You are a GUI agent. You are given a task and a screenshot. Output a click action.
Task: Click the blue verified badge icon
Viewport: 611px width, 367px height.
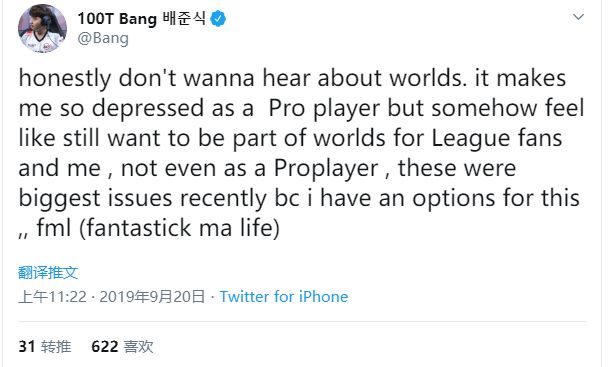[x=218, y=19]
